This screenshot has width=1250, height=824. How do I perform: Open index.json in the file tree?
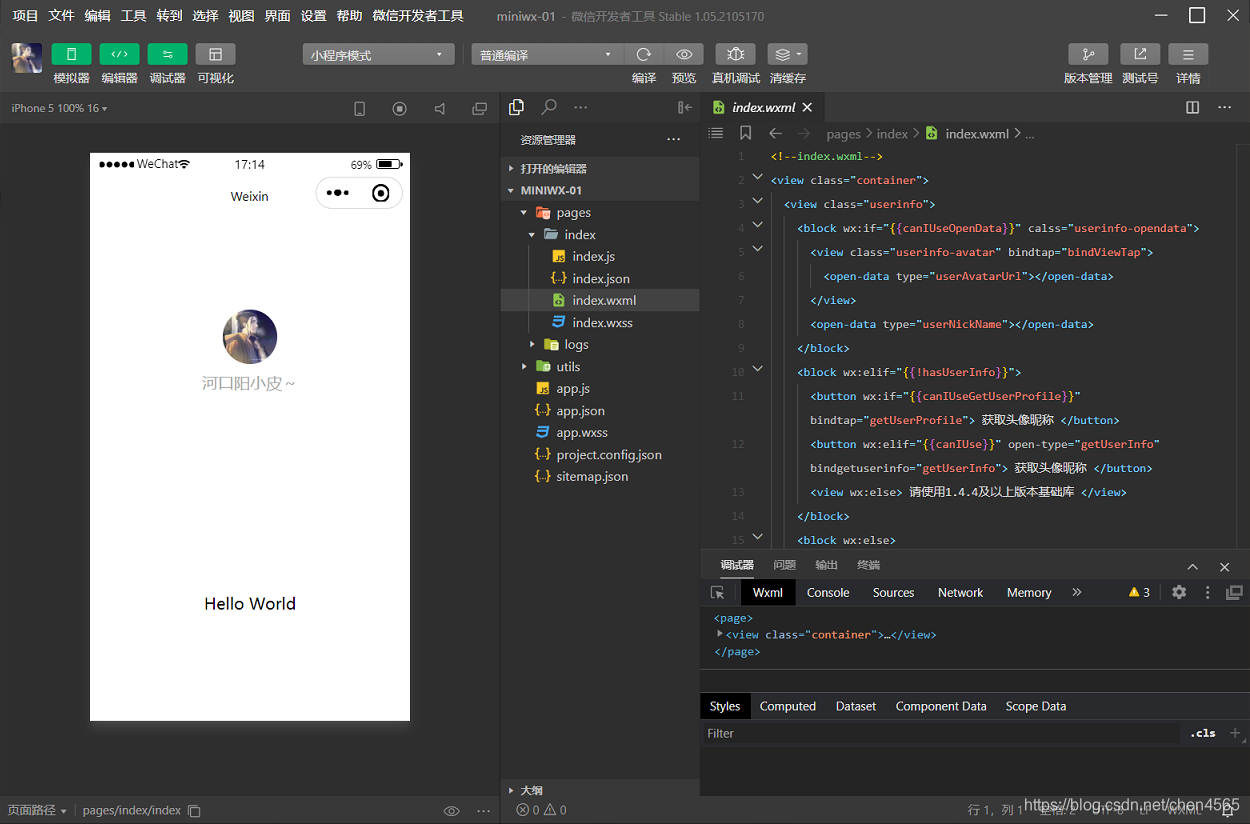coord(600,279)
